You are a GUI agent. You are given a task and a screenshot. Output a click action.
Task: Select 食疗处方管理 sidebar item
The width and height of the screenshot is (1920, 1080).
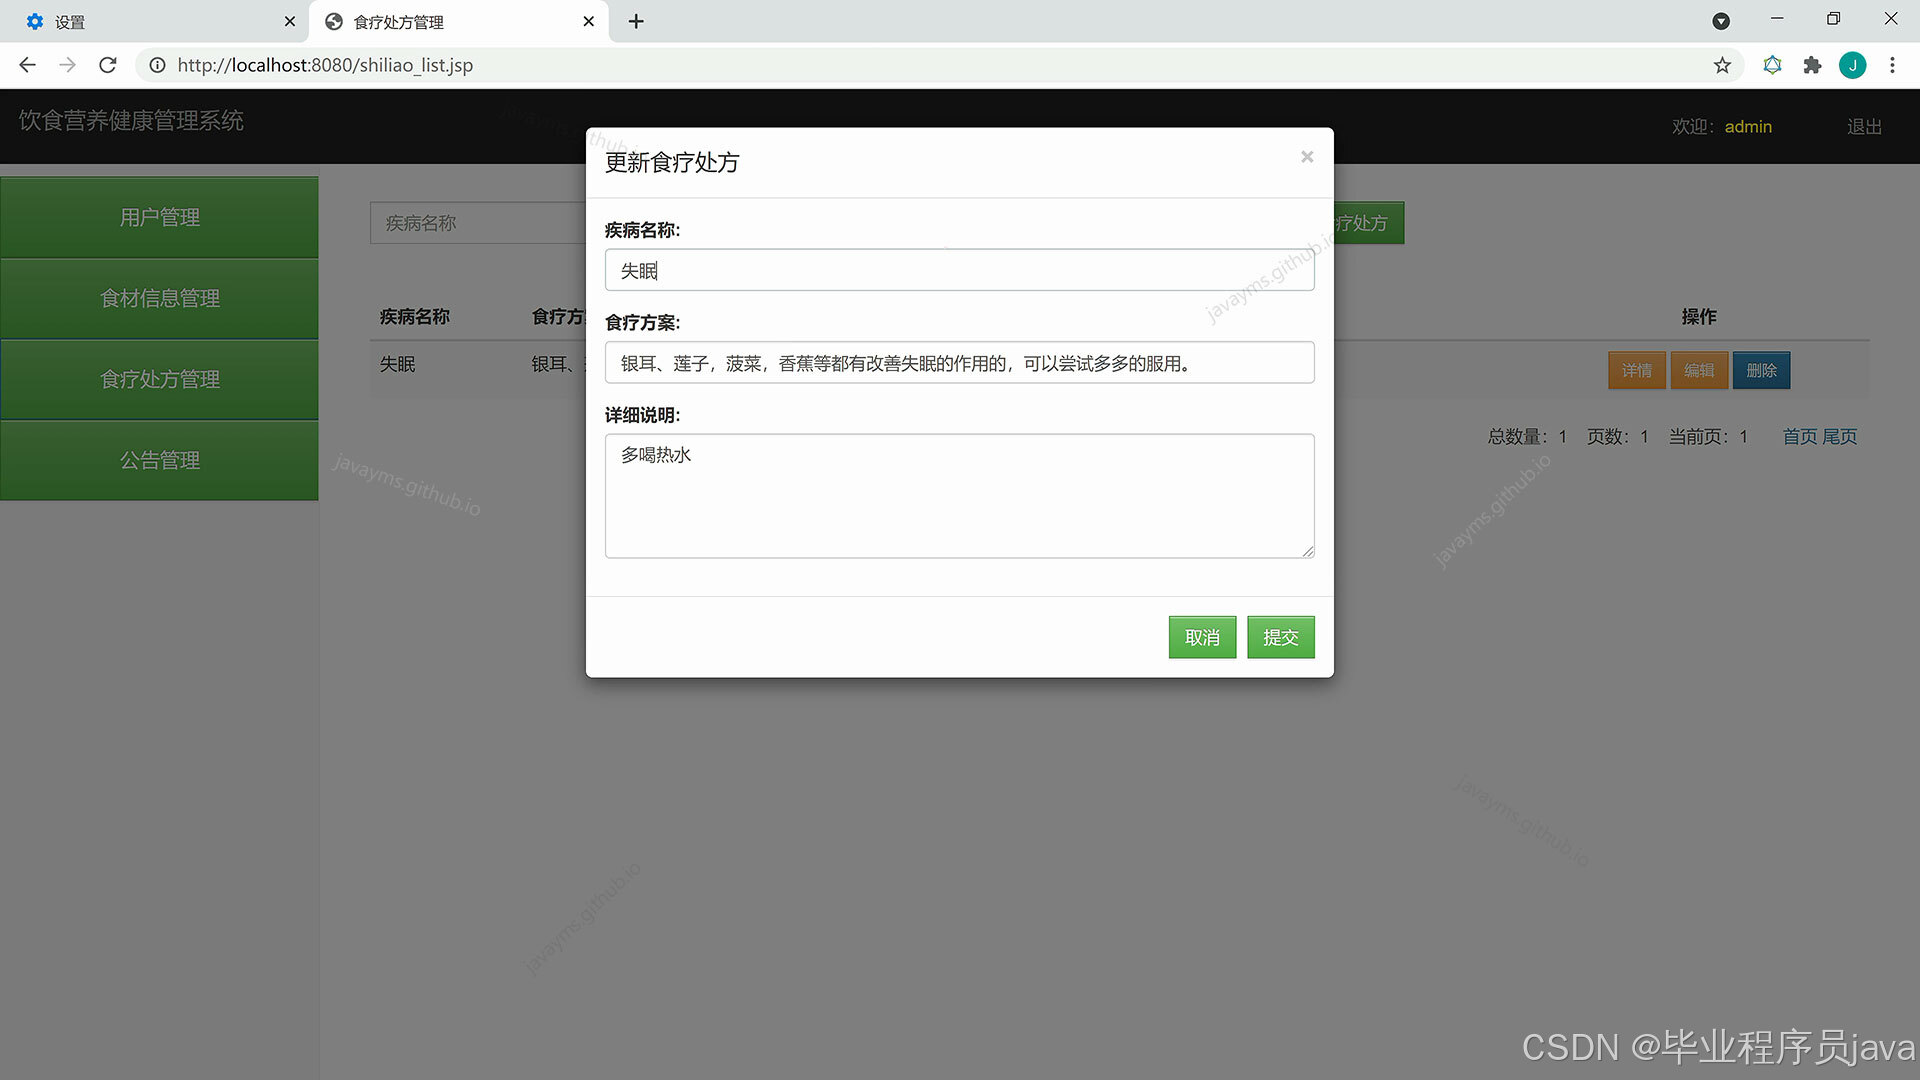159,379
